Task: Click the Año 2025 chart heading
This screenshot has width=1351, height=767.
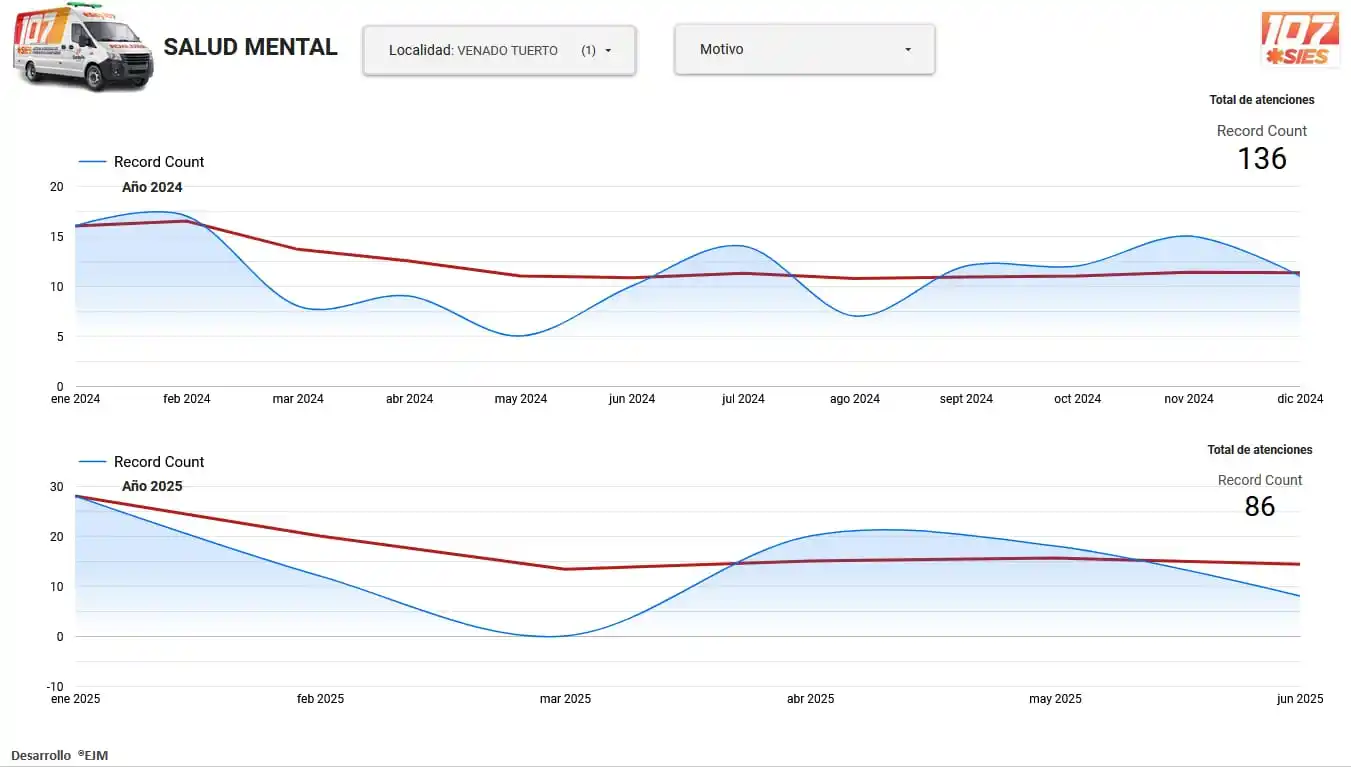Action: 152,486
